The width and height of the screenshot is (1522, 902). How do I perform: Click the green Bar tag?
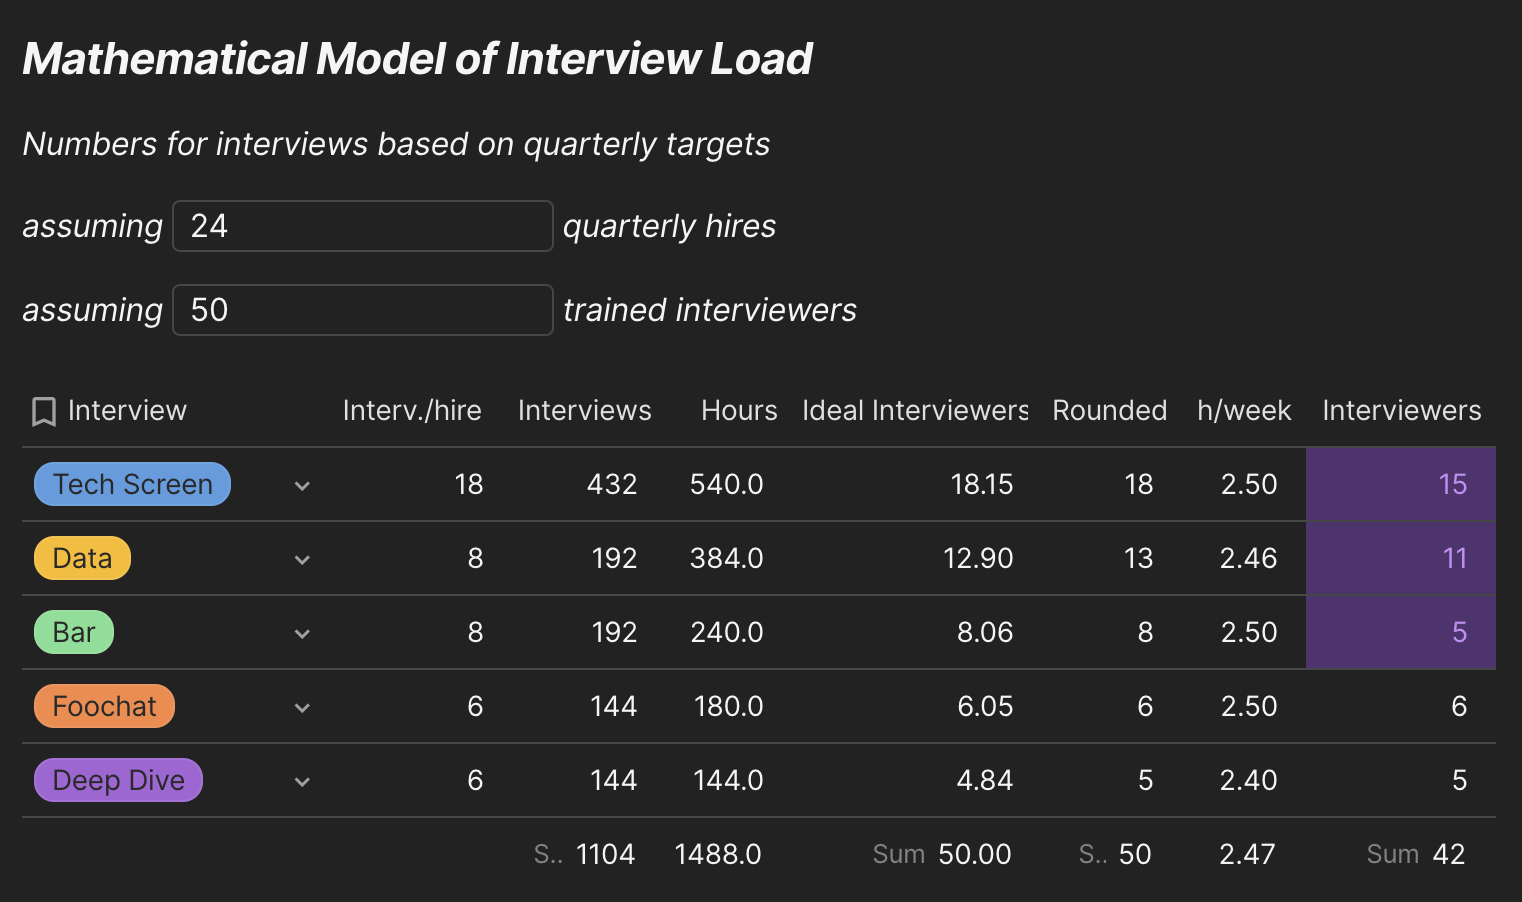point(74,632)
